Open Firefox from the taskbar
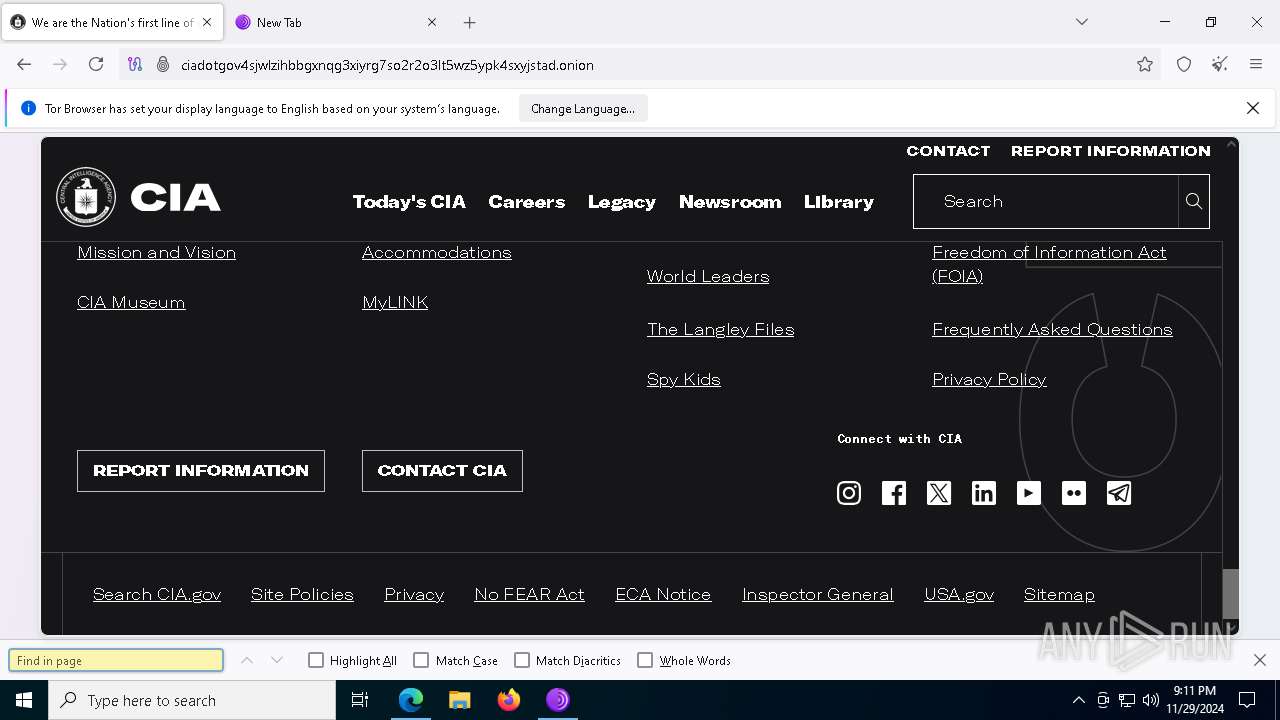 point(509,700)
